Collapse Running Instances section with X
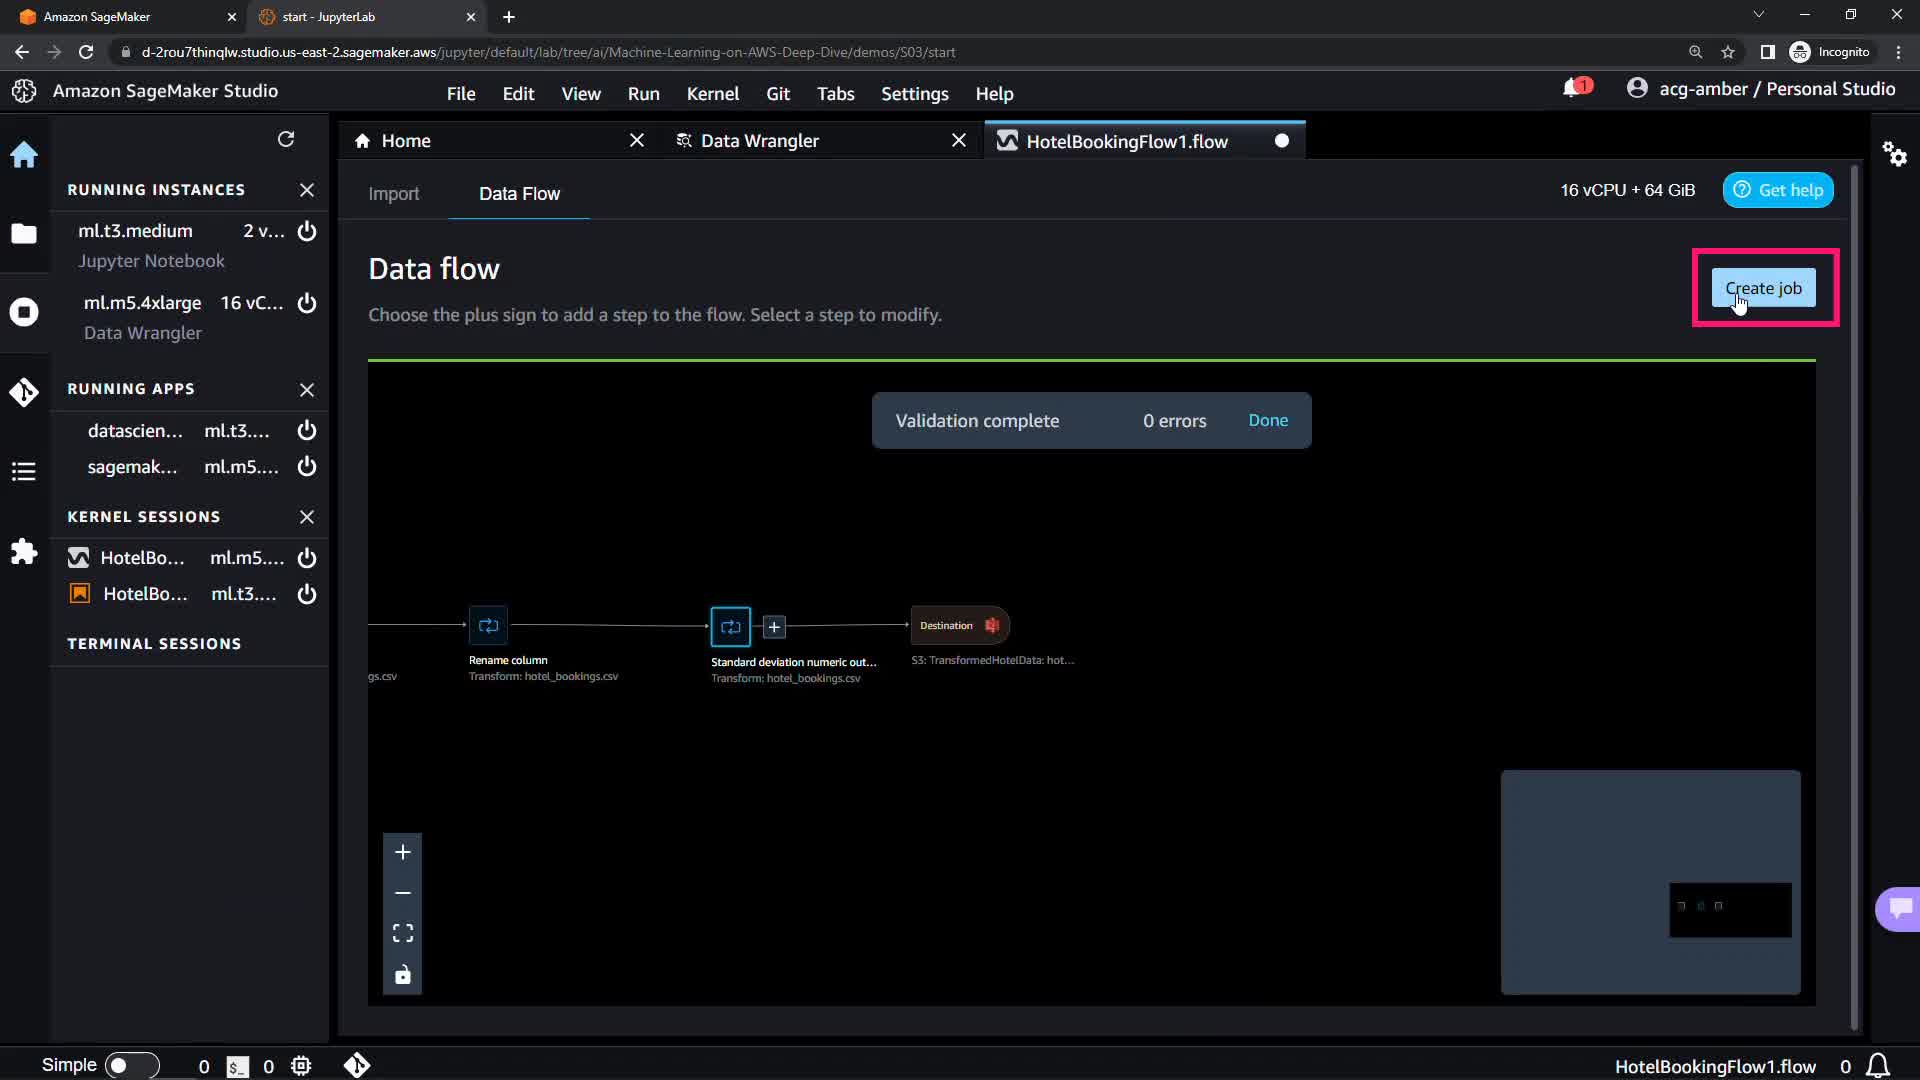The image size is (1920, 1080). pos(307,190)
